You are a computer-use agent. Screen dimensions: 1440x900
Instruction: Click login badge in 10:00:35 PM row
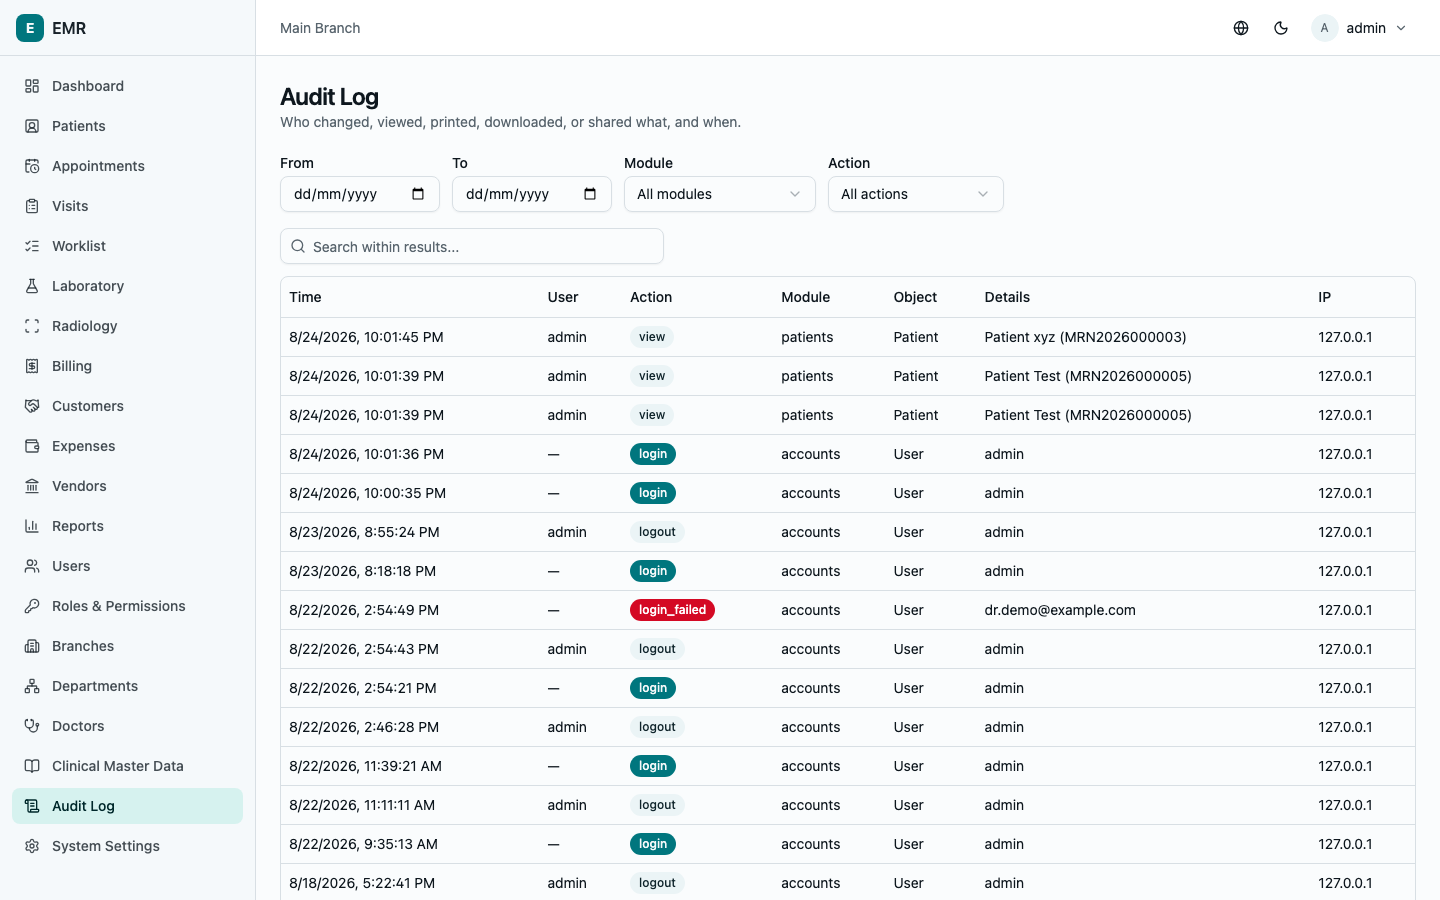653,493
